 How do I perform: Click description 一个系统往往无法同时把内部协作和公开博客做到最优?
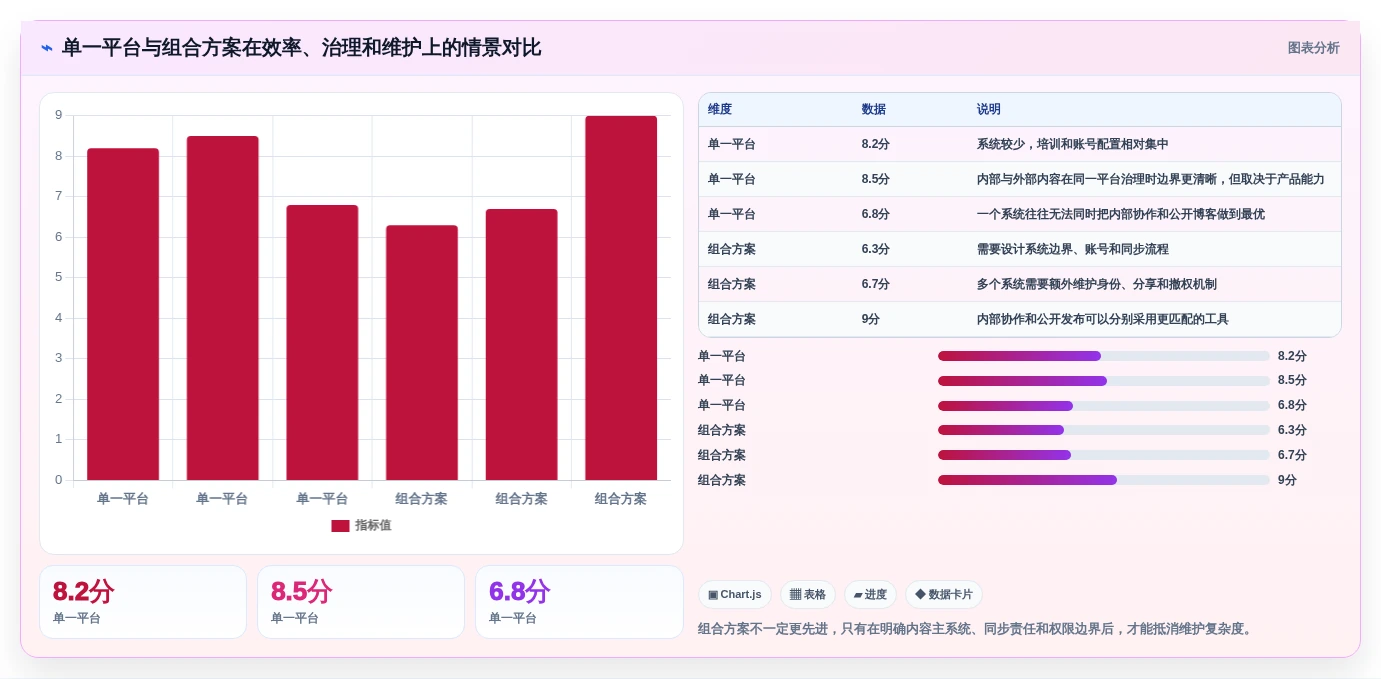tap(1121, 215)
